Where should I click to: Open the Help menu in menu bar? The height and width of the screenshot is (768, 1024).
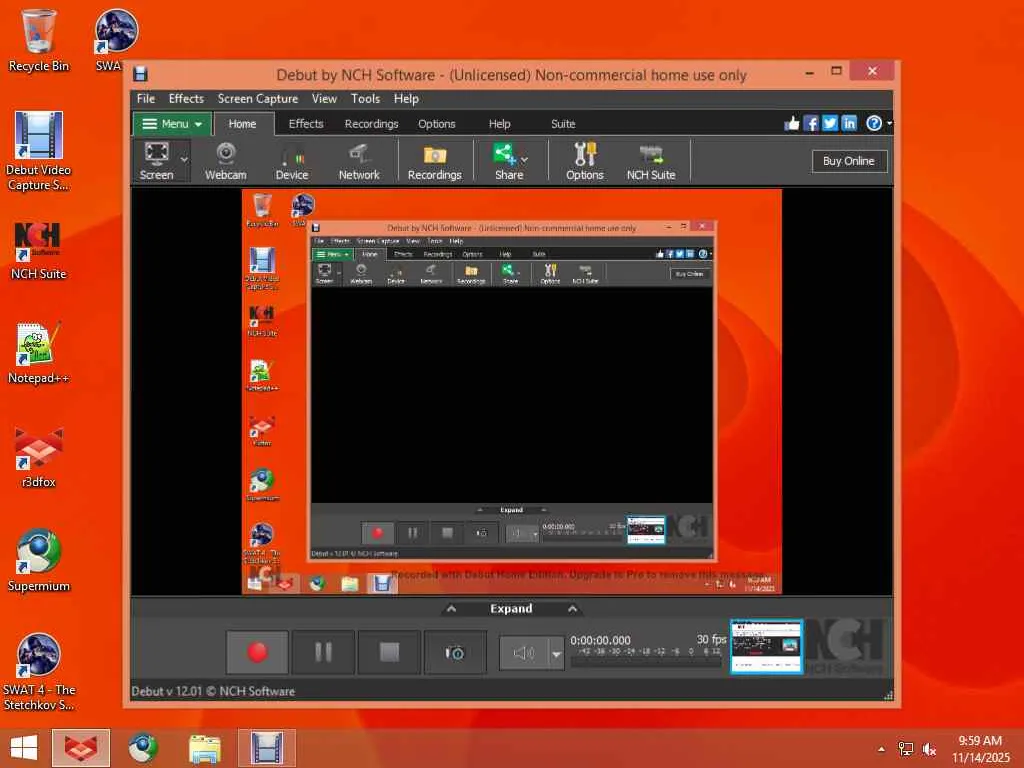(x=406, y=99)
